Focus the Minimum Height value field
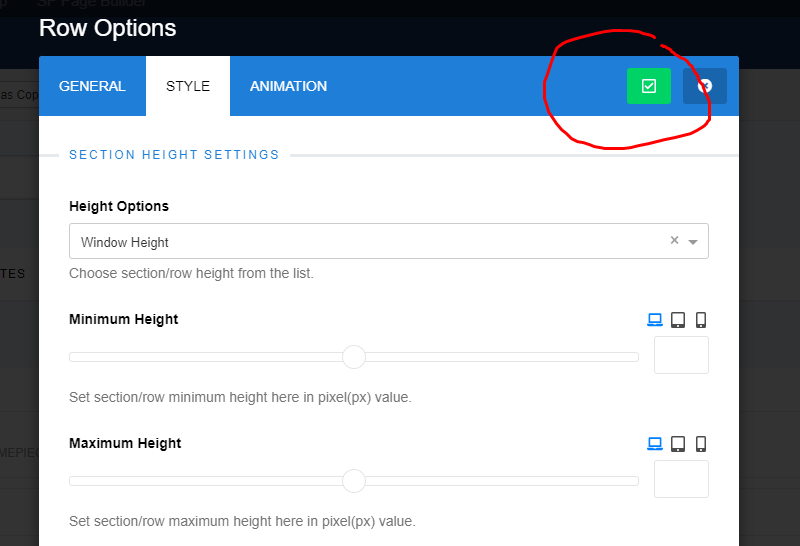The width and height of the screenshot is (800, 546). (681, 355)
